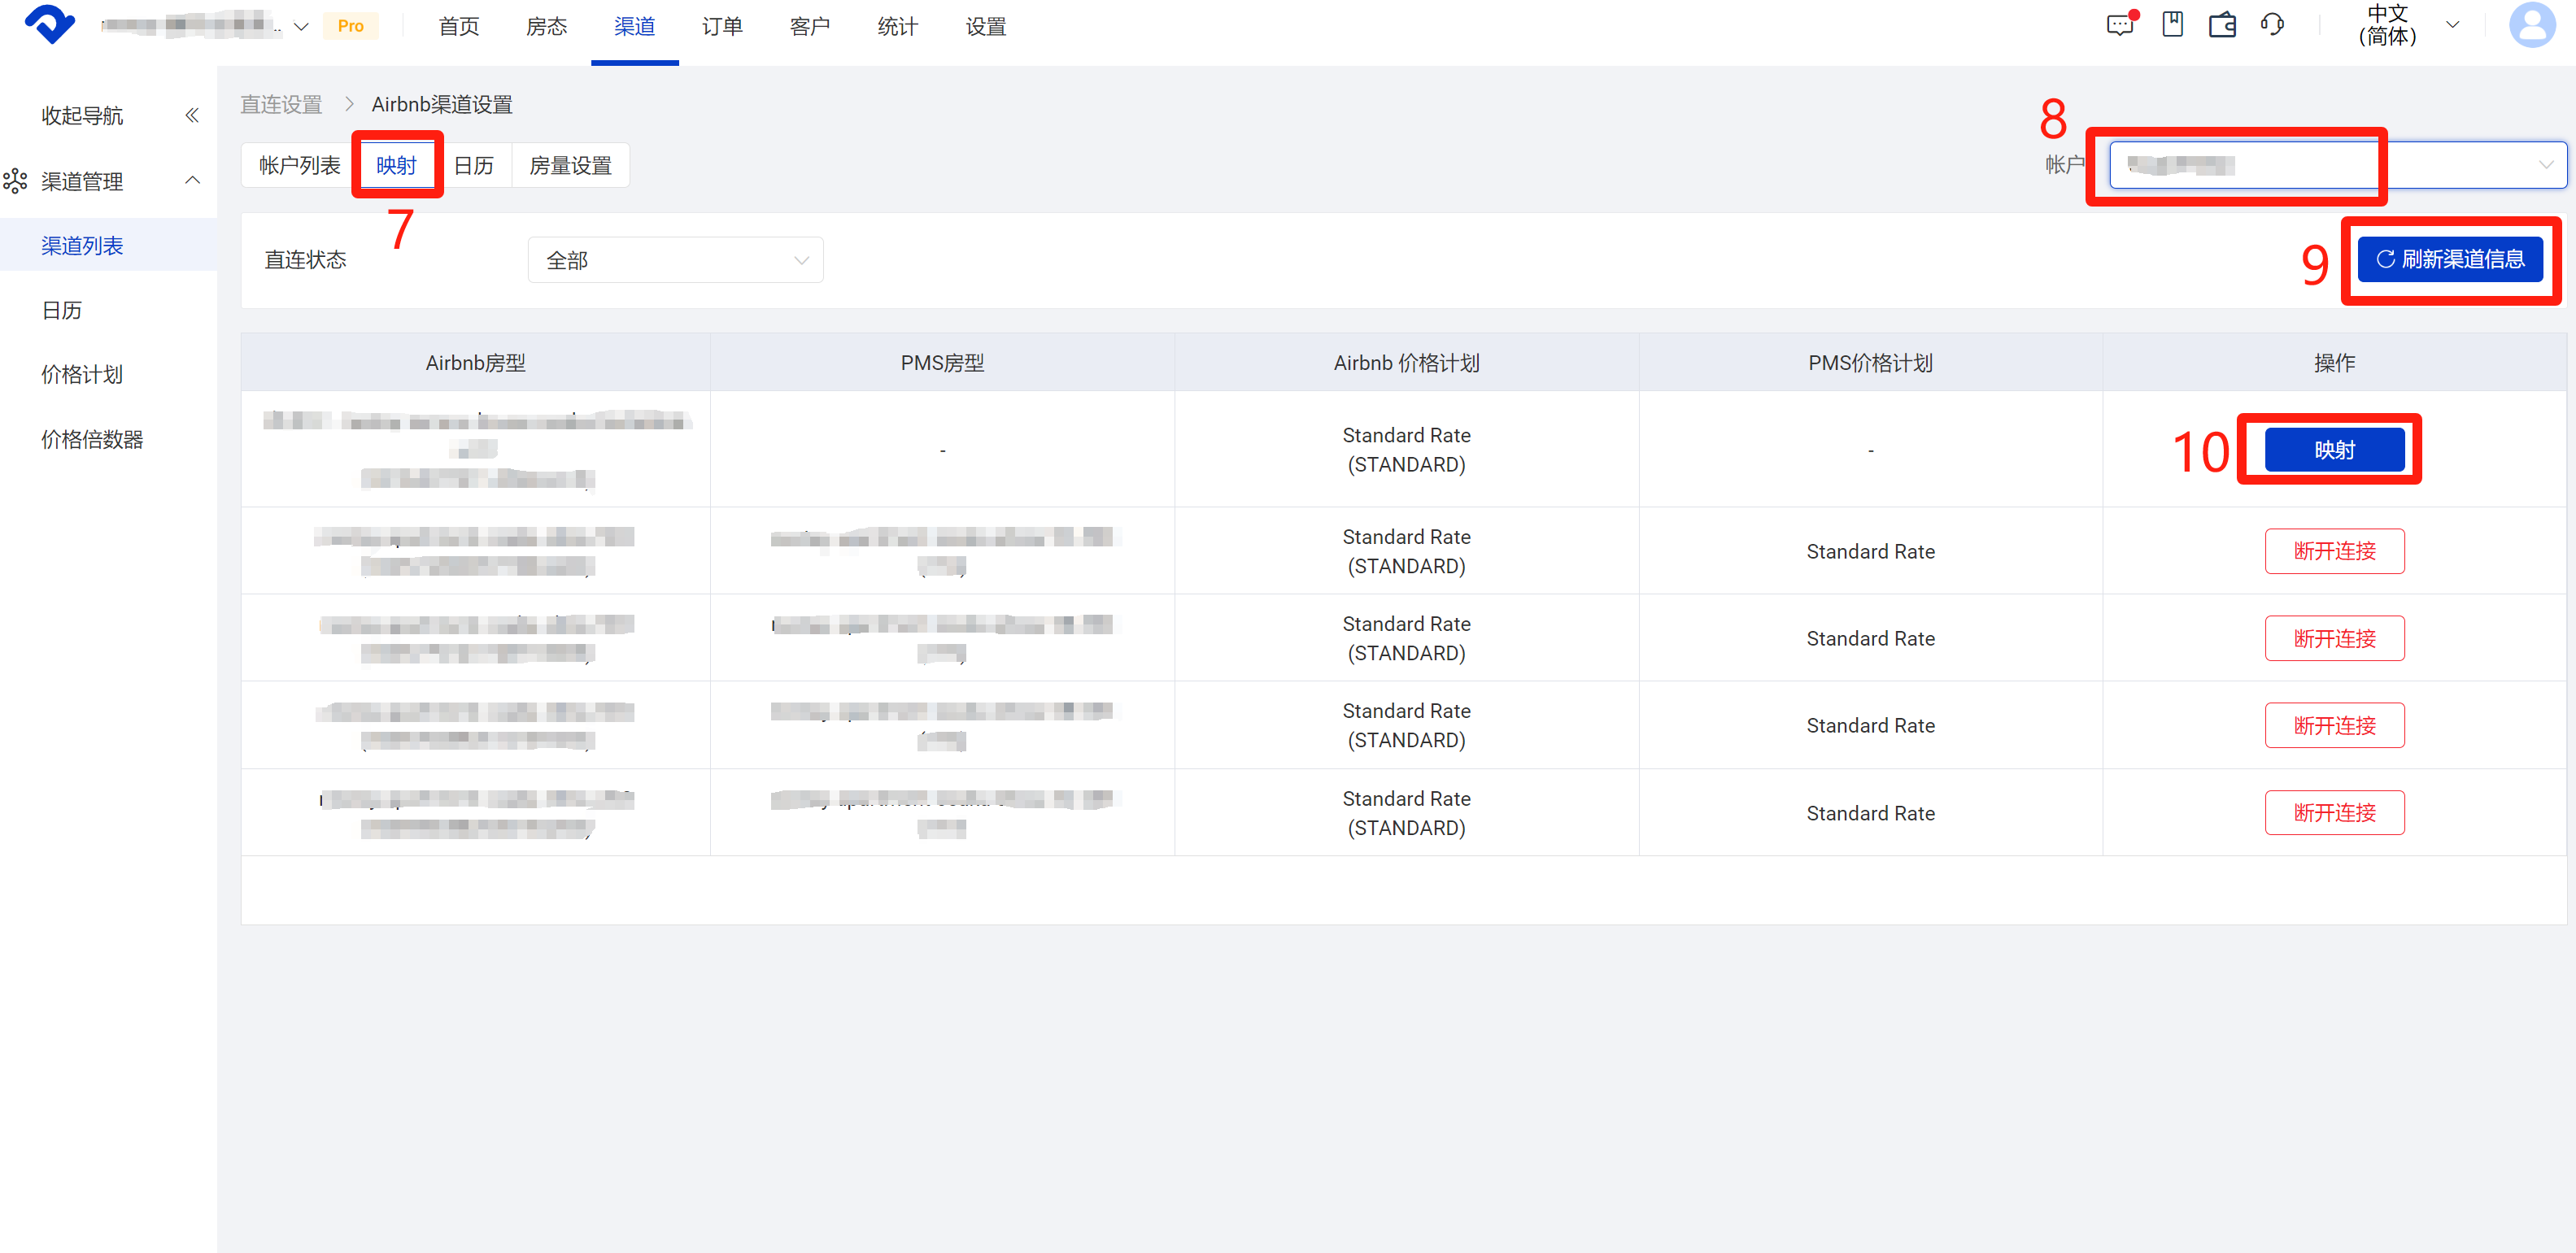Image resolution: width=2576 pixels, height=1253 pixels.
Task: Select 价格计划 in sidebar
Action: point(82,375)
